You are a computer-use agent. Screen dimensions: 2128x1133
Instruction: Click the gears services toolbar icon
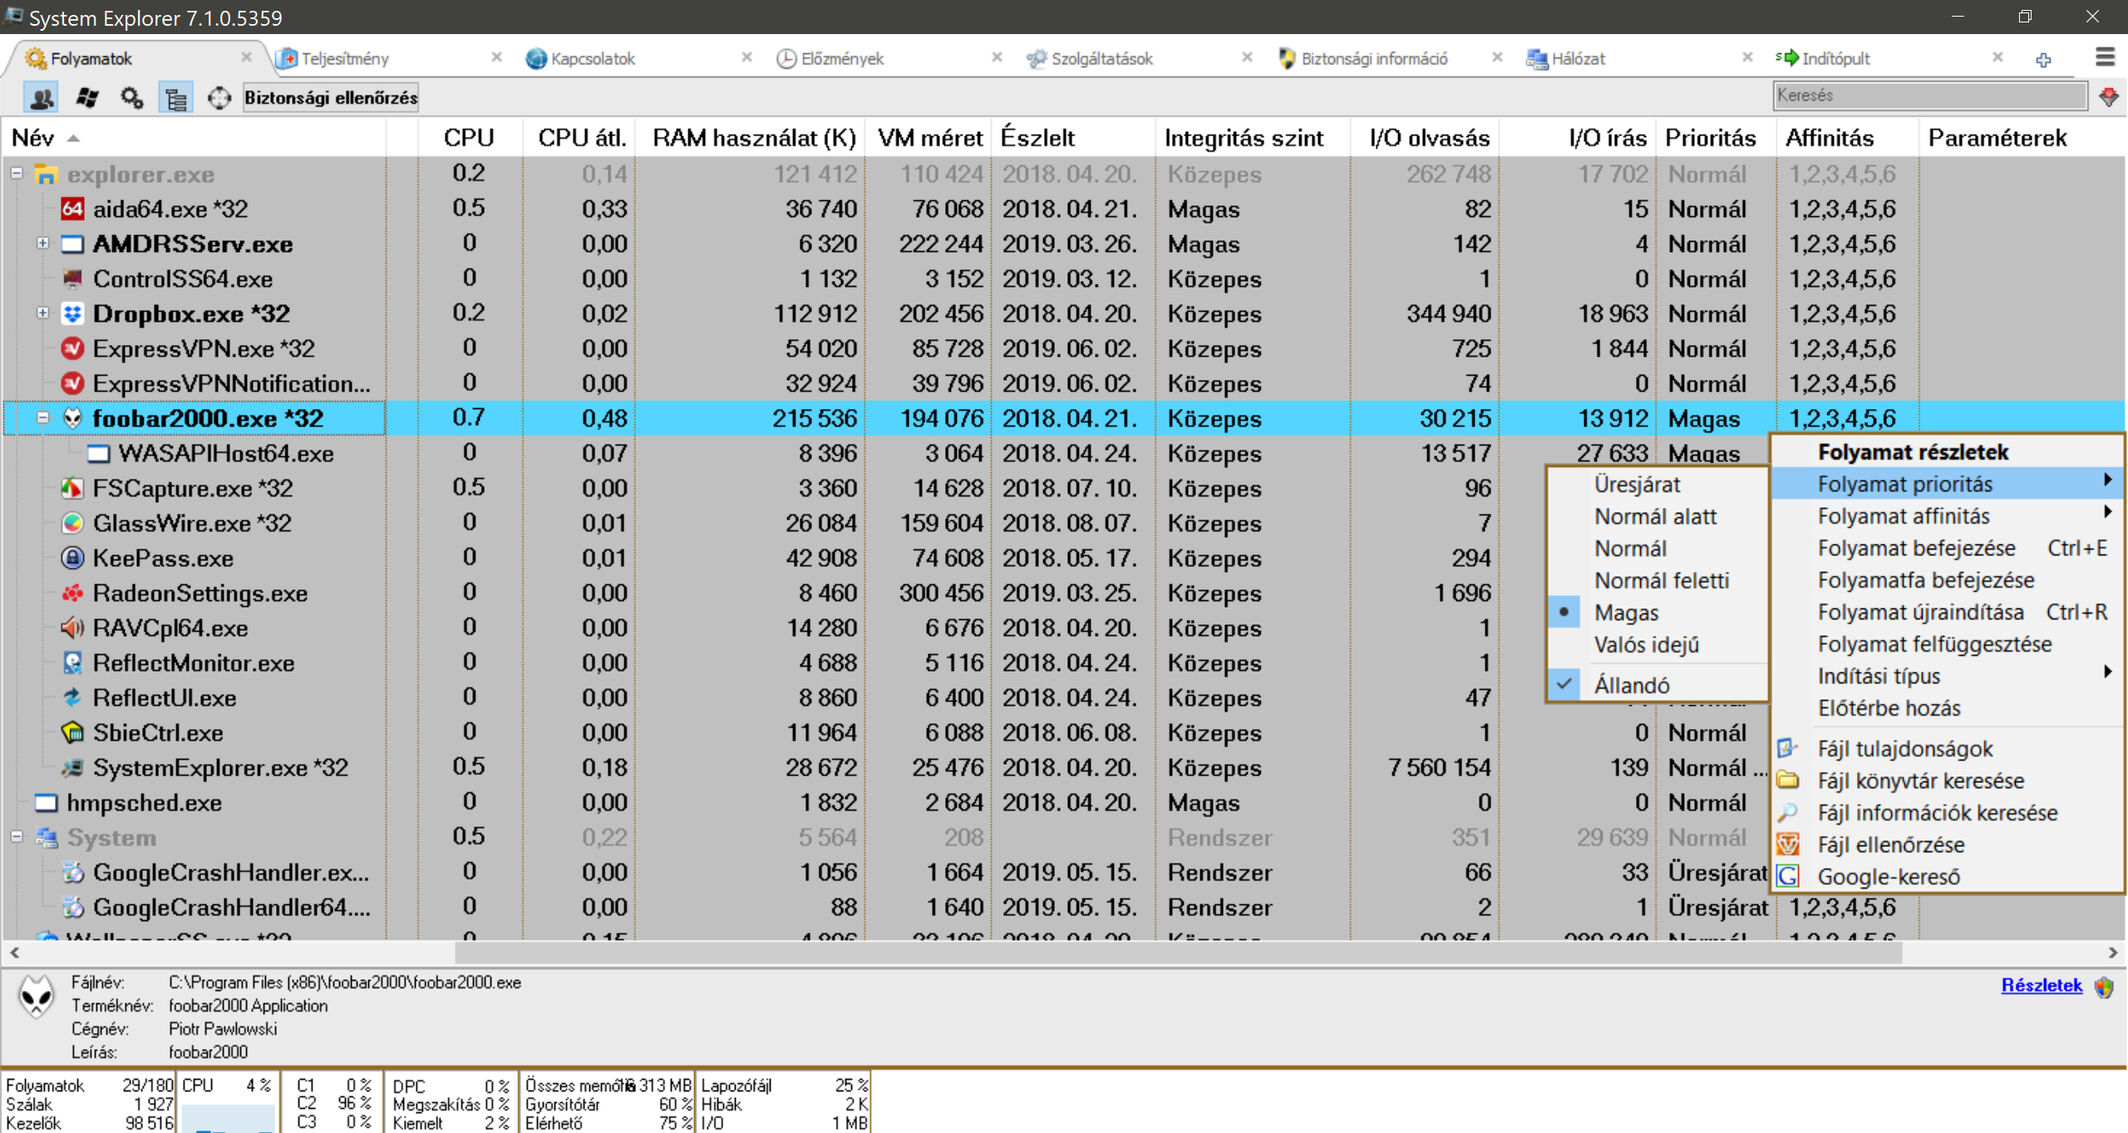click(x=132, y=97)
